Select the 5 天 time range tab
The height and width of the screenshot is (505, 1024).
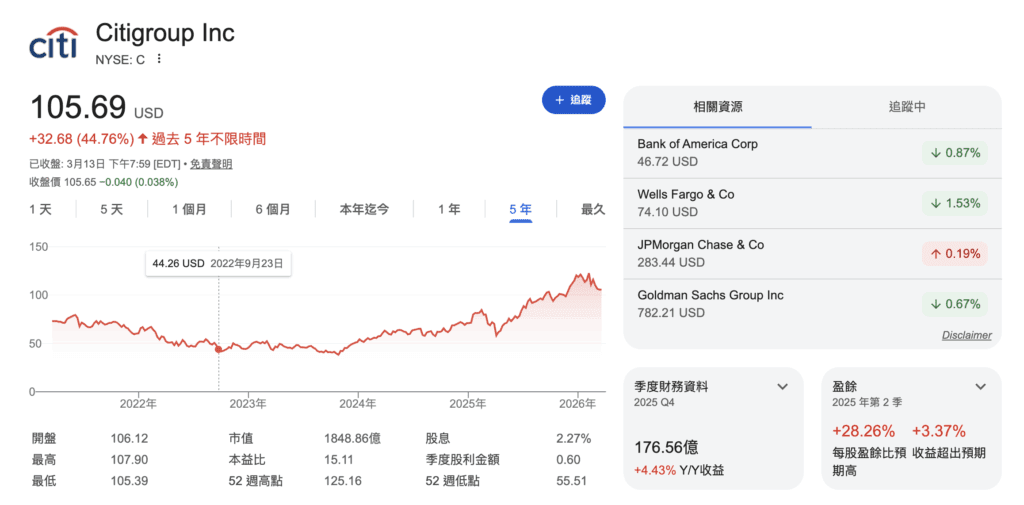[x=112, y=210]
